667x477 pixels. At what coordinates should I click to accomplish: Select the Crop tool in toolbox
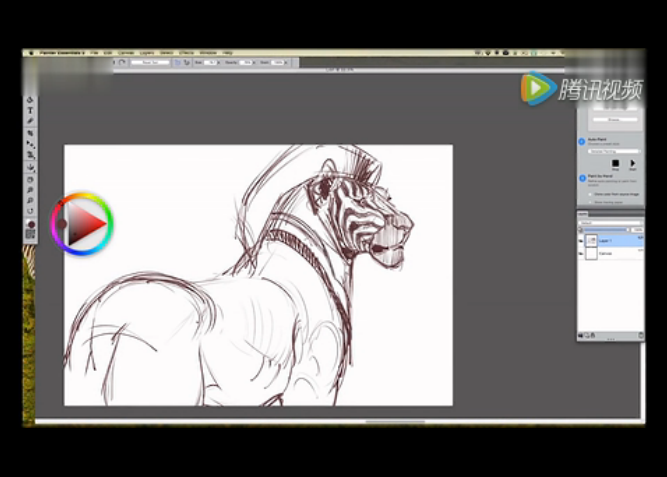[x=30, y=133]
